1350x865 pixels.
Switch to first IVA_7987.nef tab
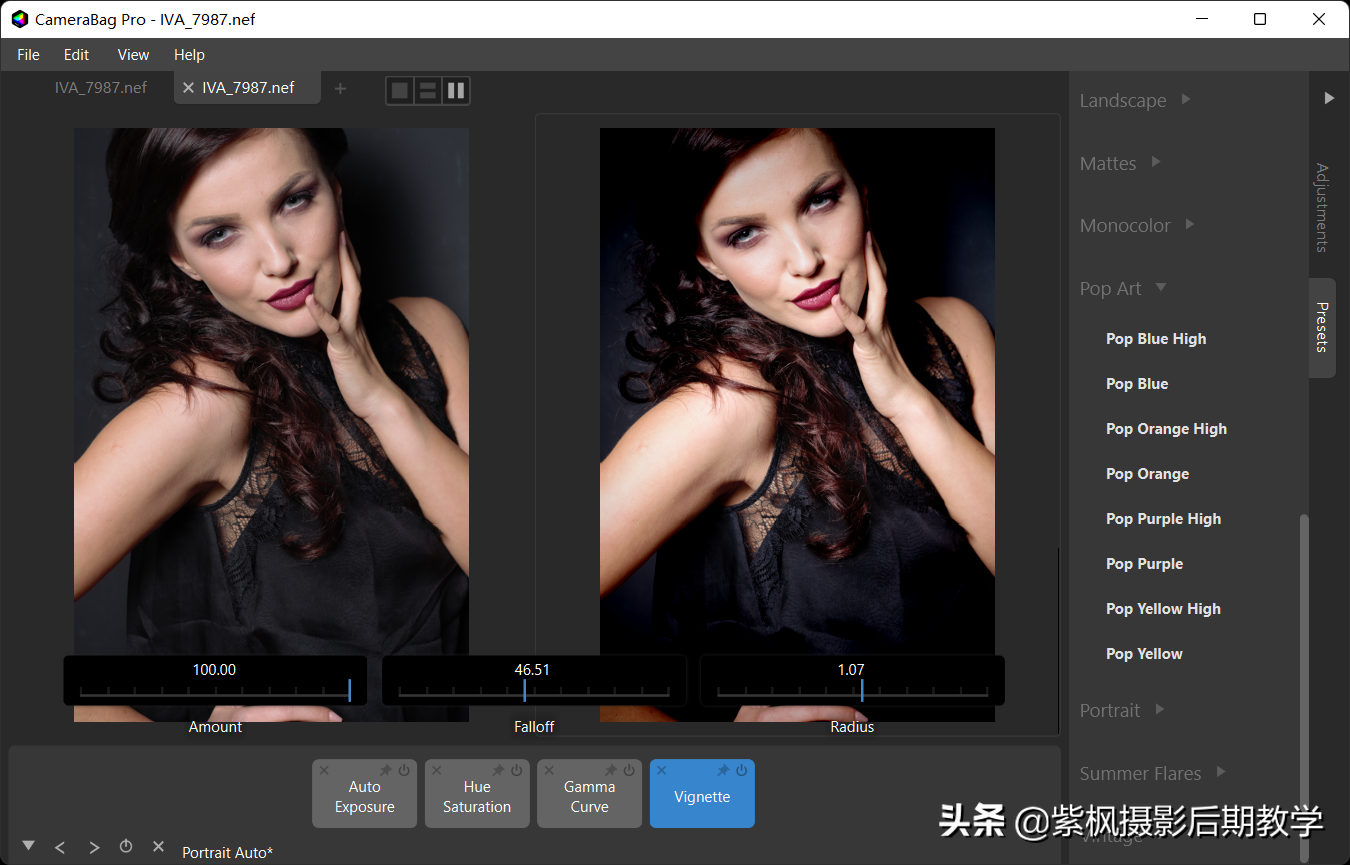[x=100, y=88]
